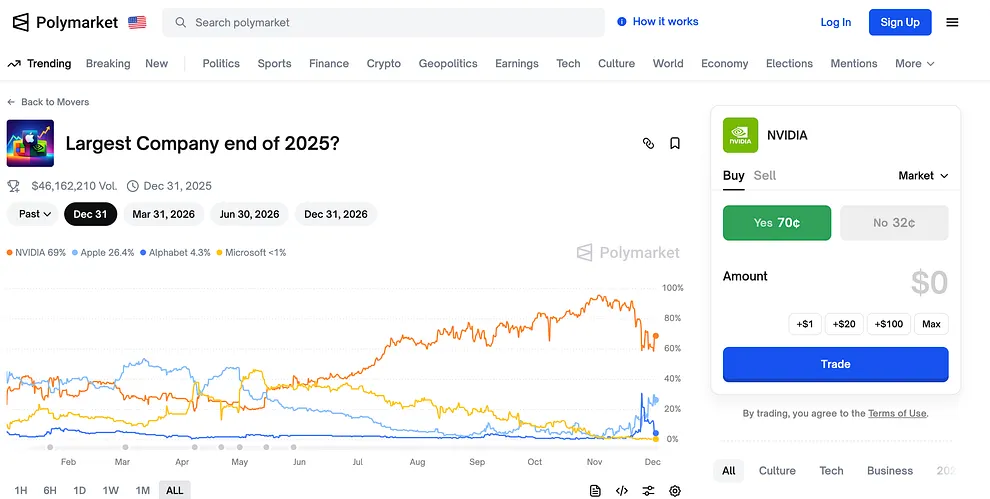Open the chart settings gear icon
This screenshot has height=499, width=990.
[675, 490]
